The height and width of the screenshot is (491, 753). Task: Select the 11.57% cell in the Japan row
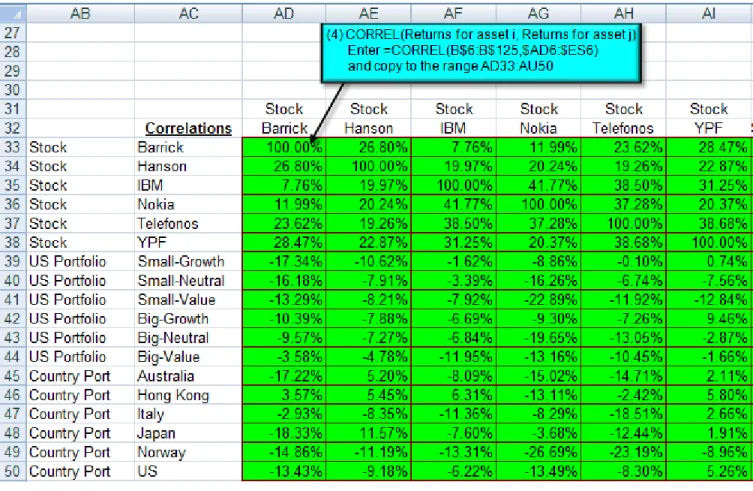[x=368, y=433]
